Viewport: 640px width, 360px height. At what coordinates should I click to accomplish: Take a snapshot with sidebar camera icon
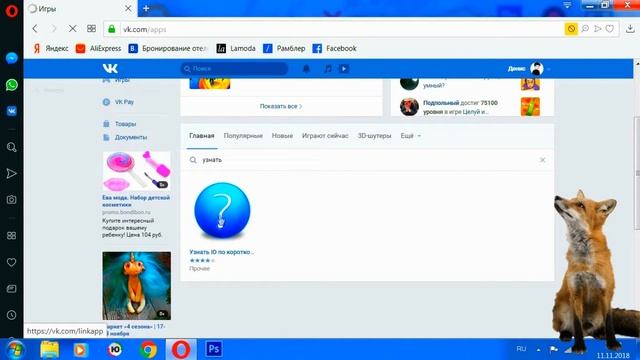click(11, 200)
